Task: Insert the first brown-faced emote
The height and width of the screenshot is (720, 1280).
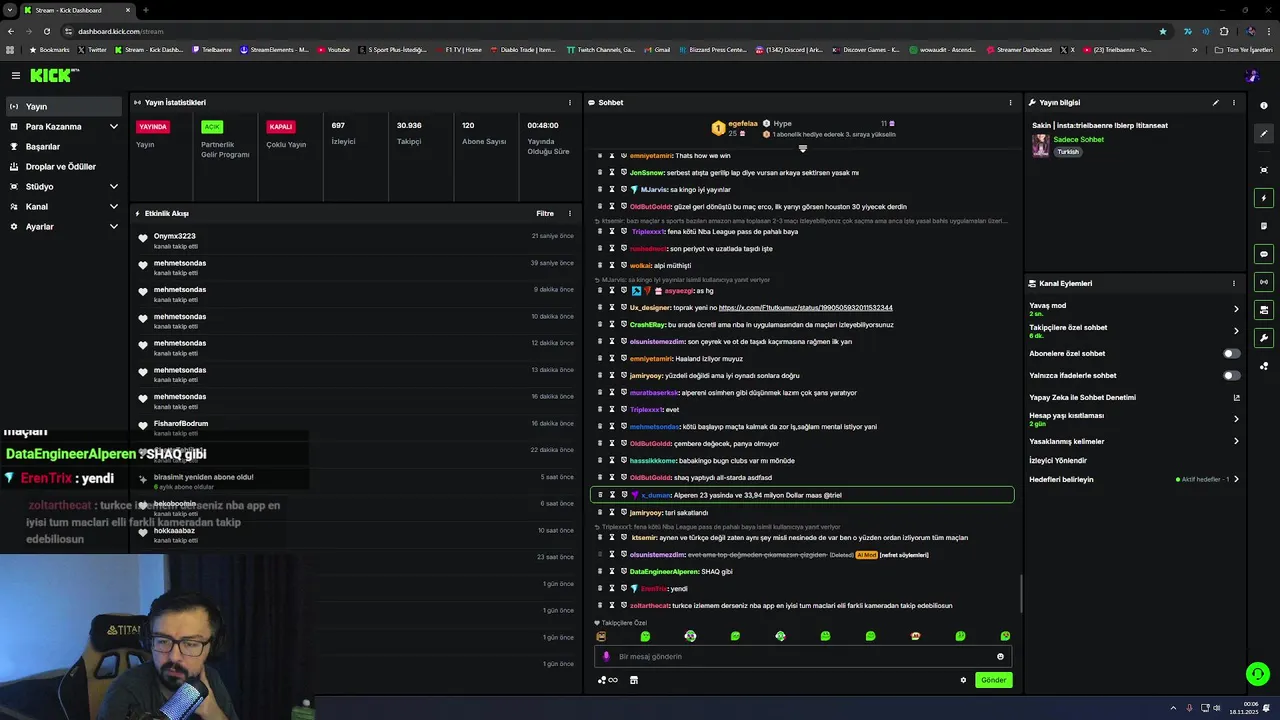Action: coord(601,636)
